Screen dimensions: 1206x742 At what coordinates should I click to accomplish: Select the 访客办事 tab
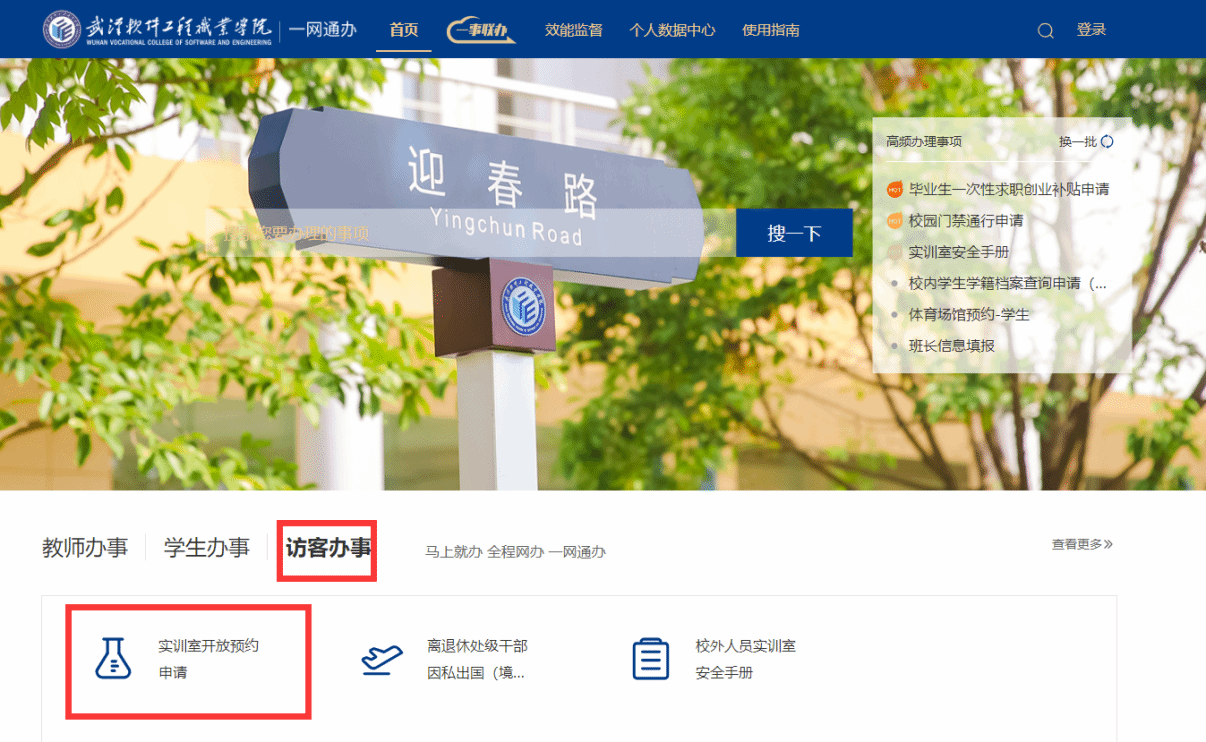[x=328, y=548]
